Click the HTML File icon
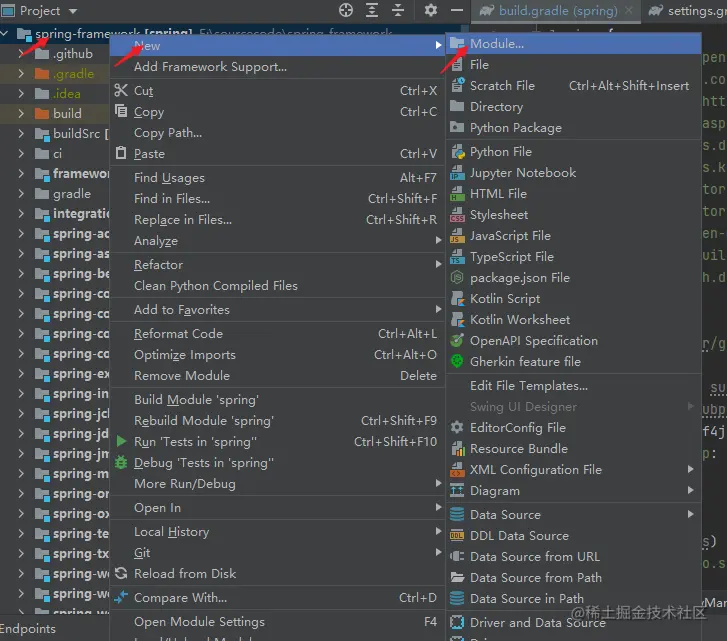Image resolution: width=727 pixels, height=641 pixels. [x=457, y=193]
